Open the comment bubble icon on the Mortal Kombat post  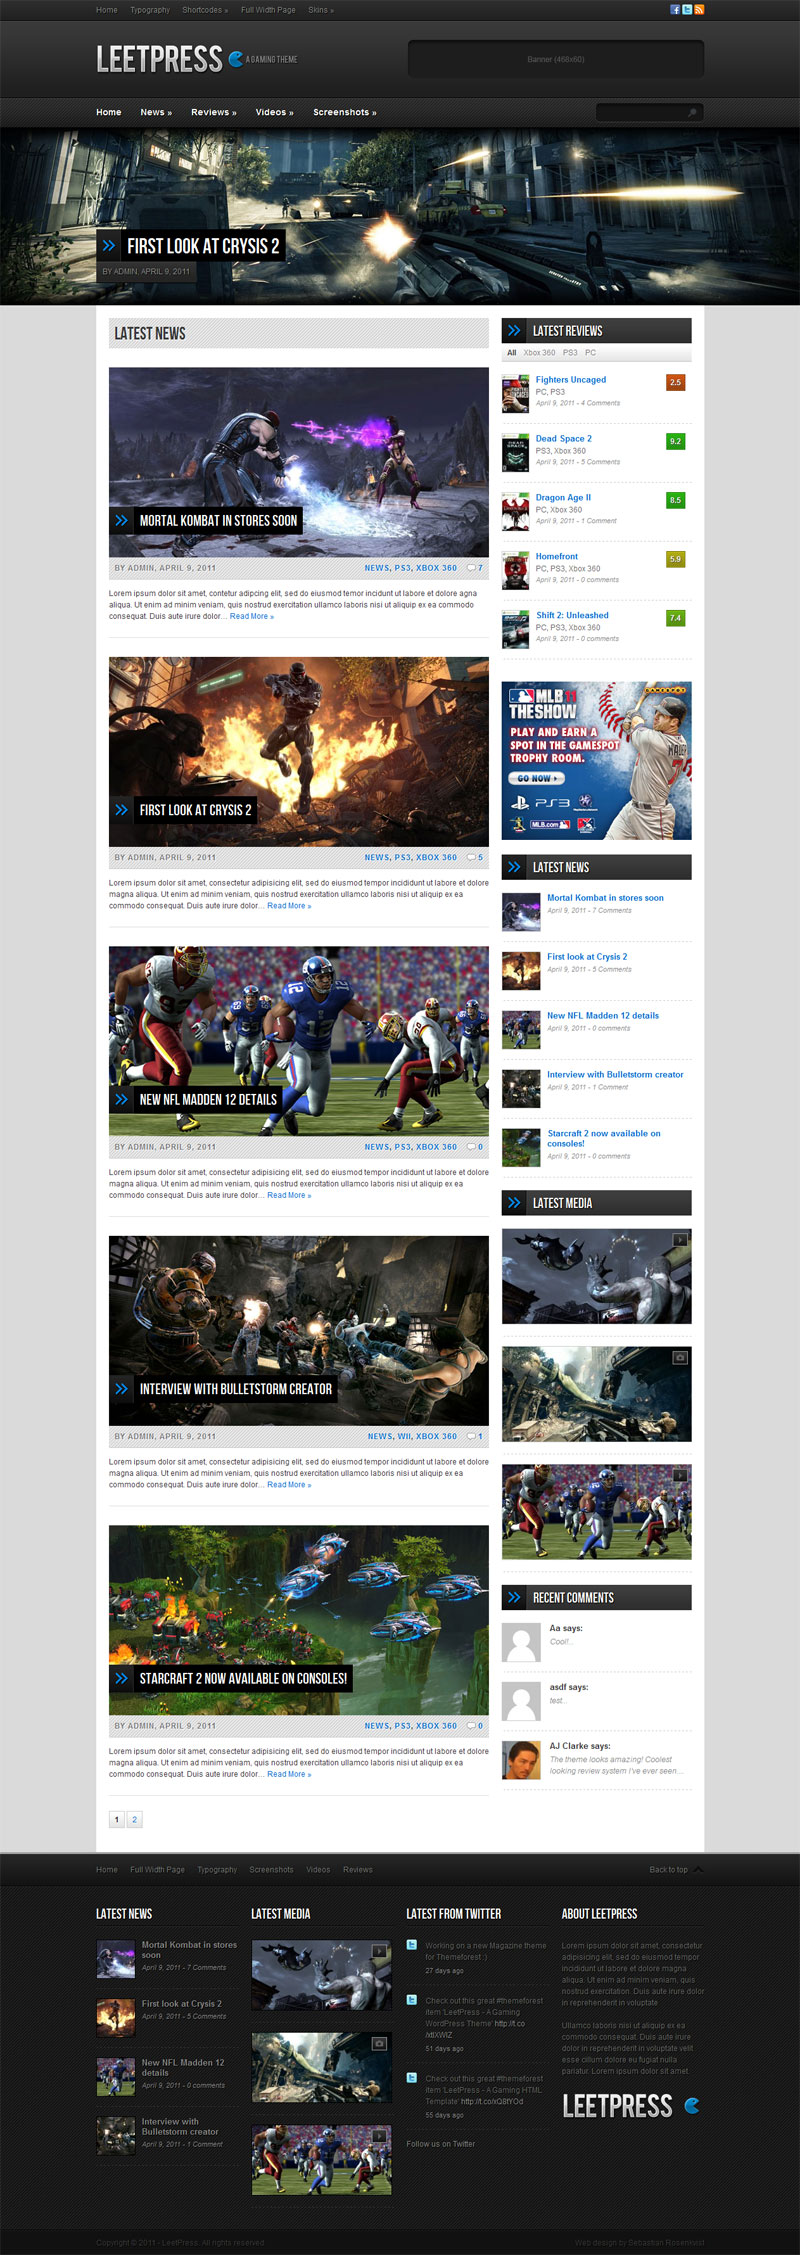[472, 568]
